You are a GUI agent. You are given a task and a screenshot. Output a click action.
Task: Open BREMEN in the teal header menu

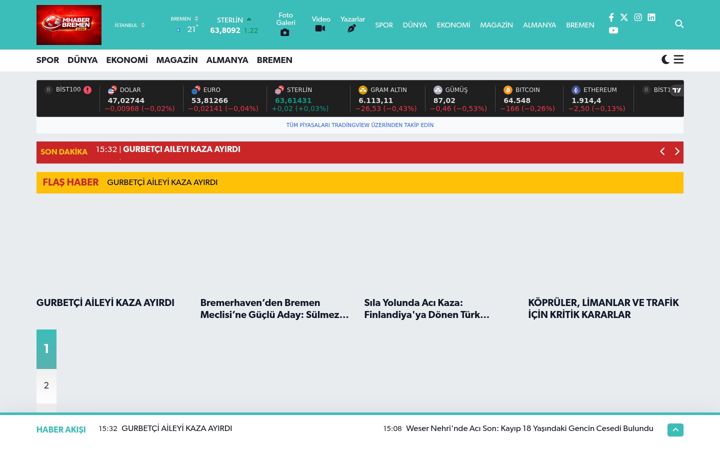click(580, 25)
